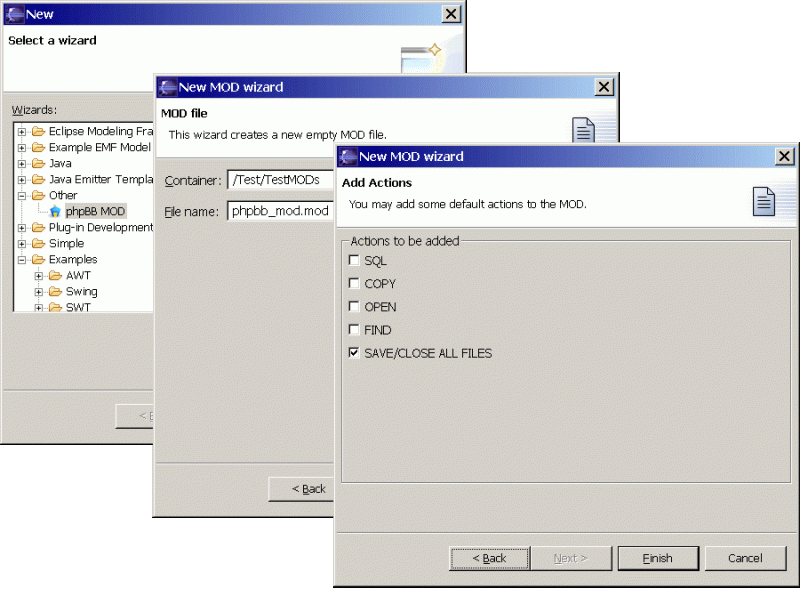The image size is (800, 596).
Task: Click the Back button on Add Actions page
Action: (x=489, y=558)
